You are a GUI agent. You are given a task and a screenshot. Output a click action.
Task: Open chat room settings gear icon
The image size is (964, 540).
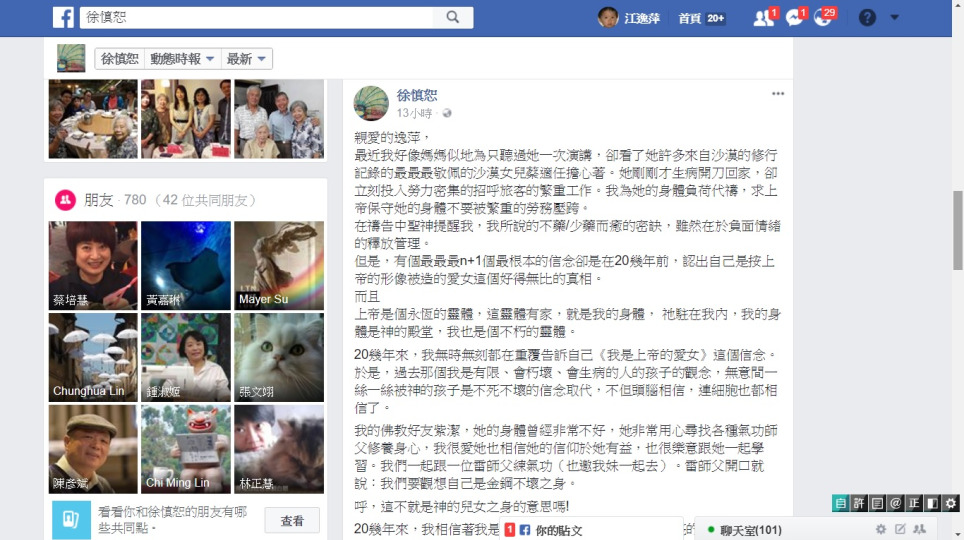881,529
